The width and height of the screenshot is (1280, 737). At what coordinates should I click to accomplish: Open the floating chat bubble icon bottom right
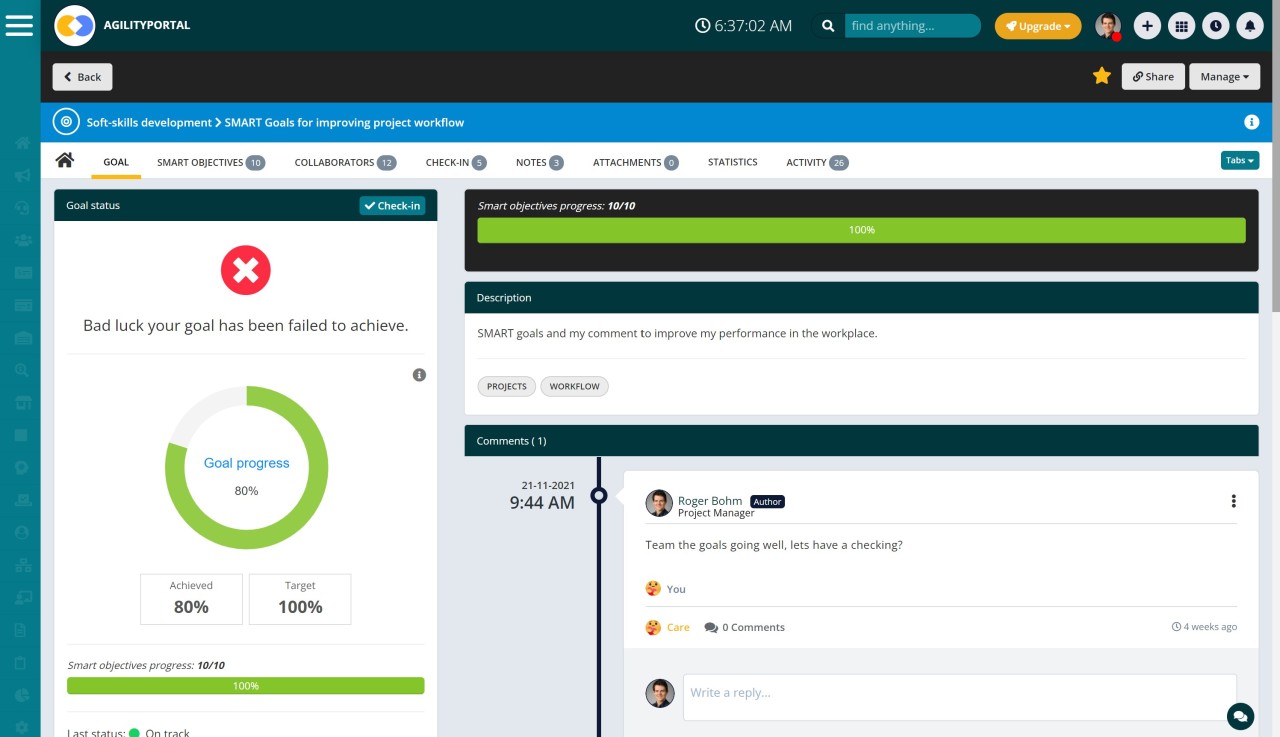pos(1240,716)
